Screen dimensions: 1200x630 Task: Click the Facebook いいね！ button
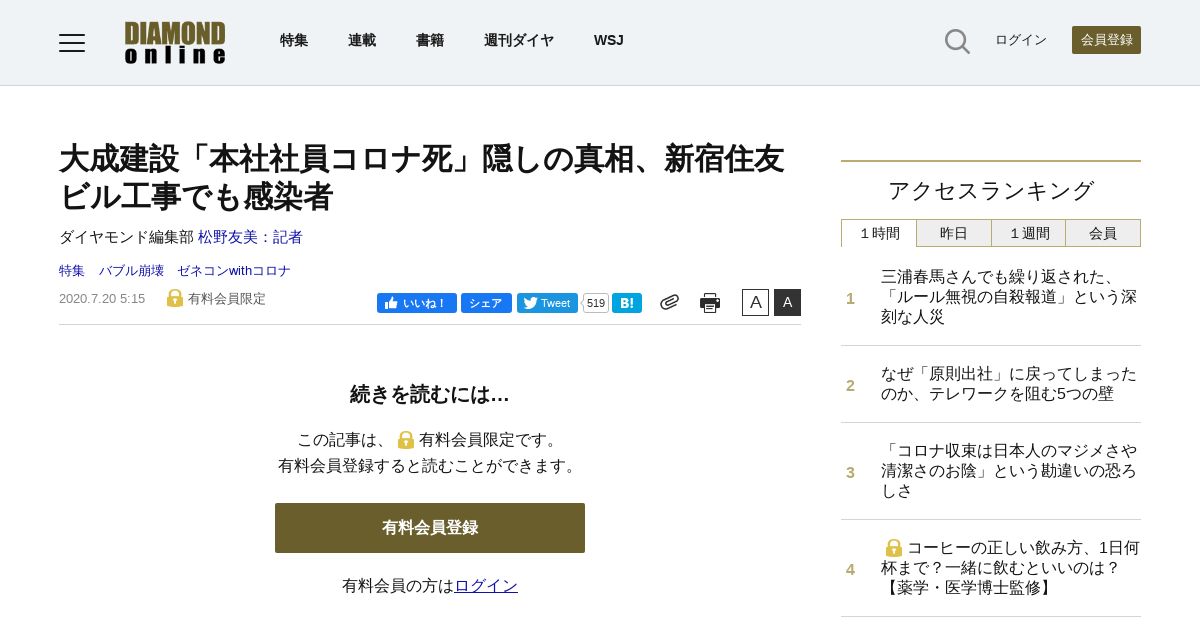(417, 303)
